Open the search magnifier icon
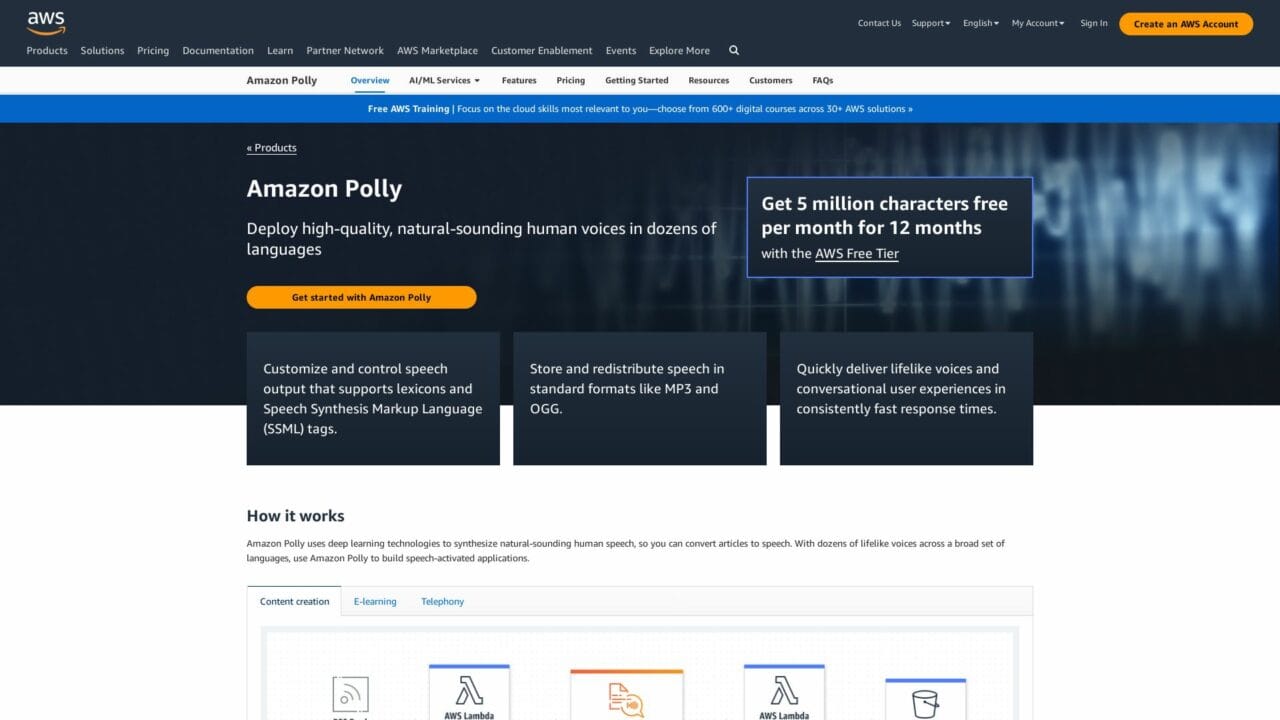This screenshot has width=1280, height=720. tap(733, 50)
